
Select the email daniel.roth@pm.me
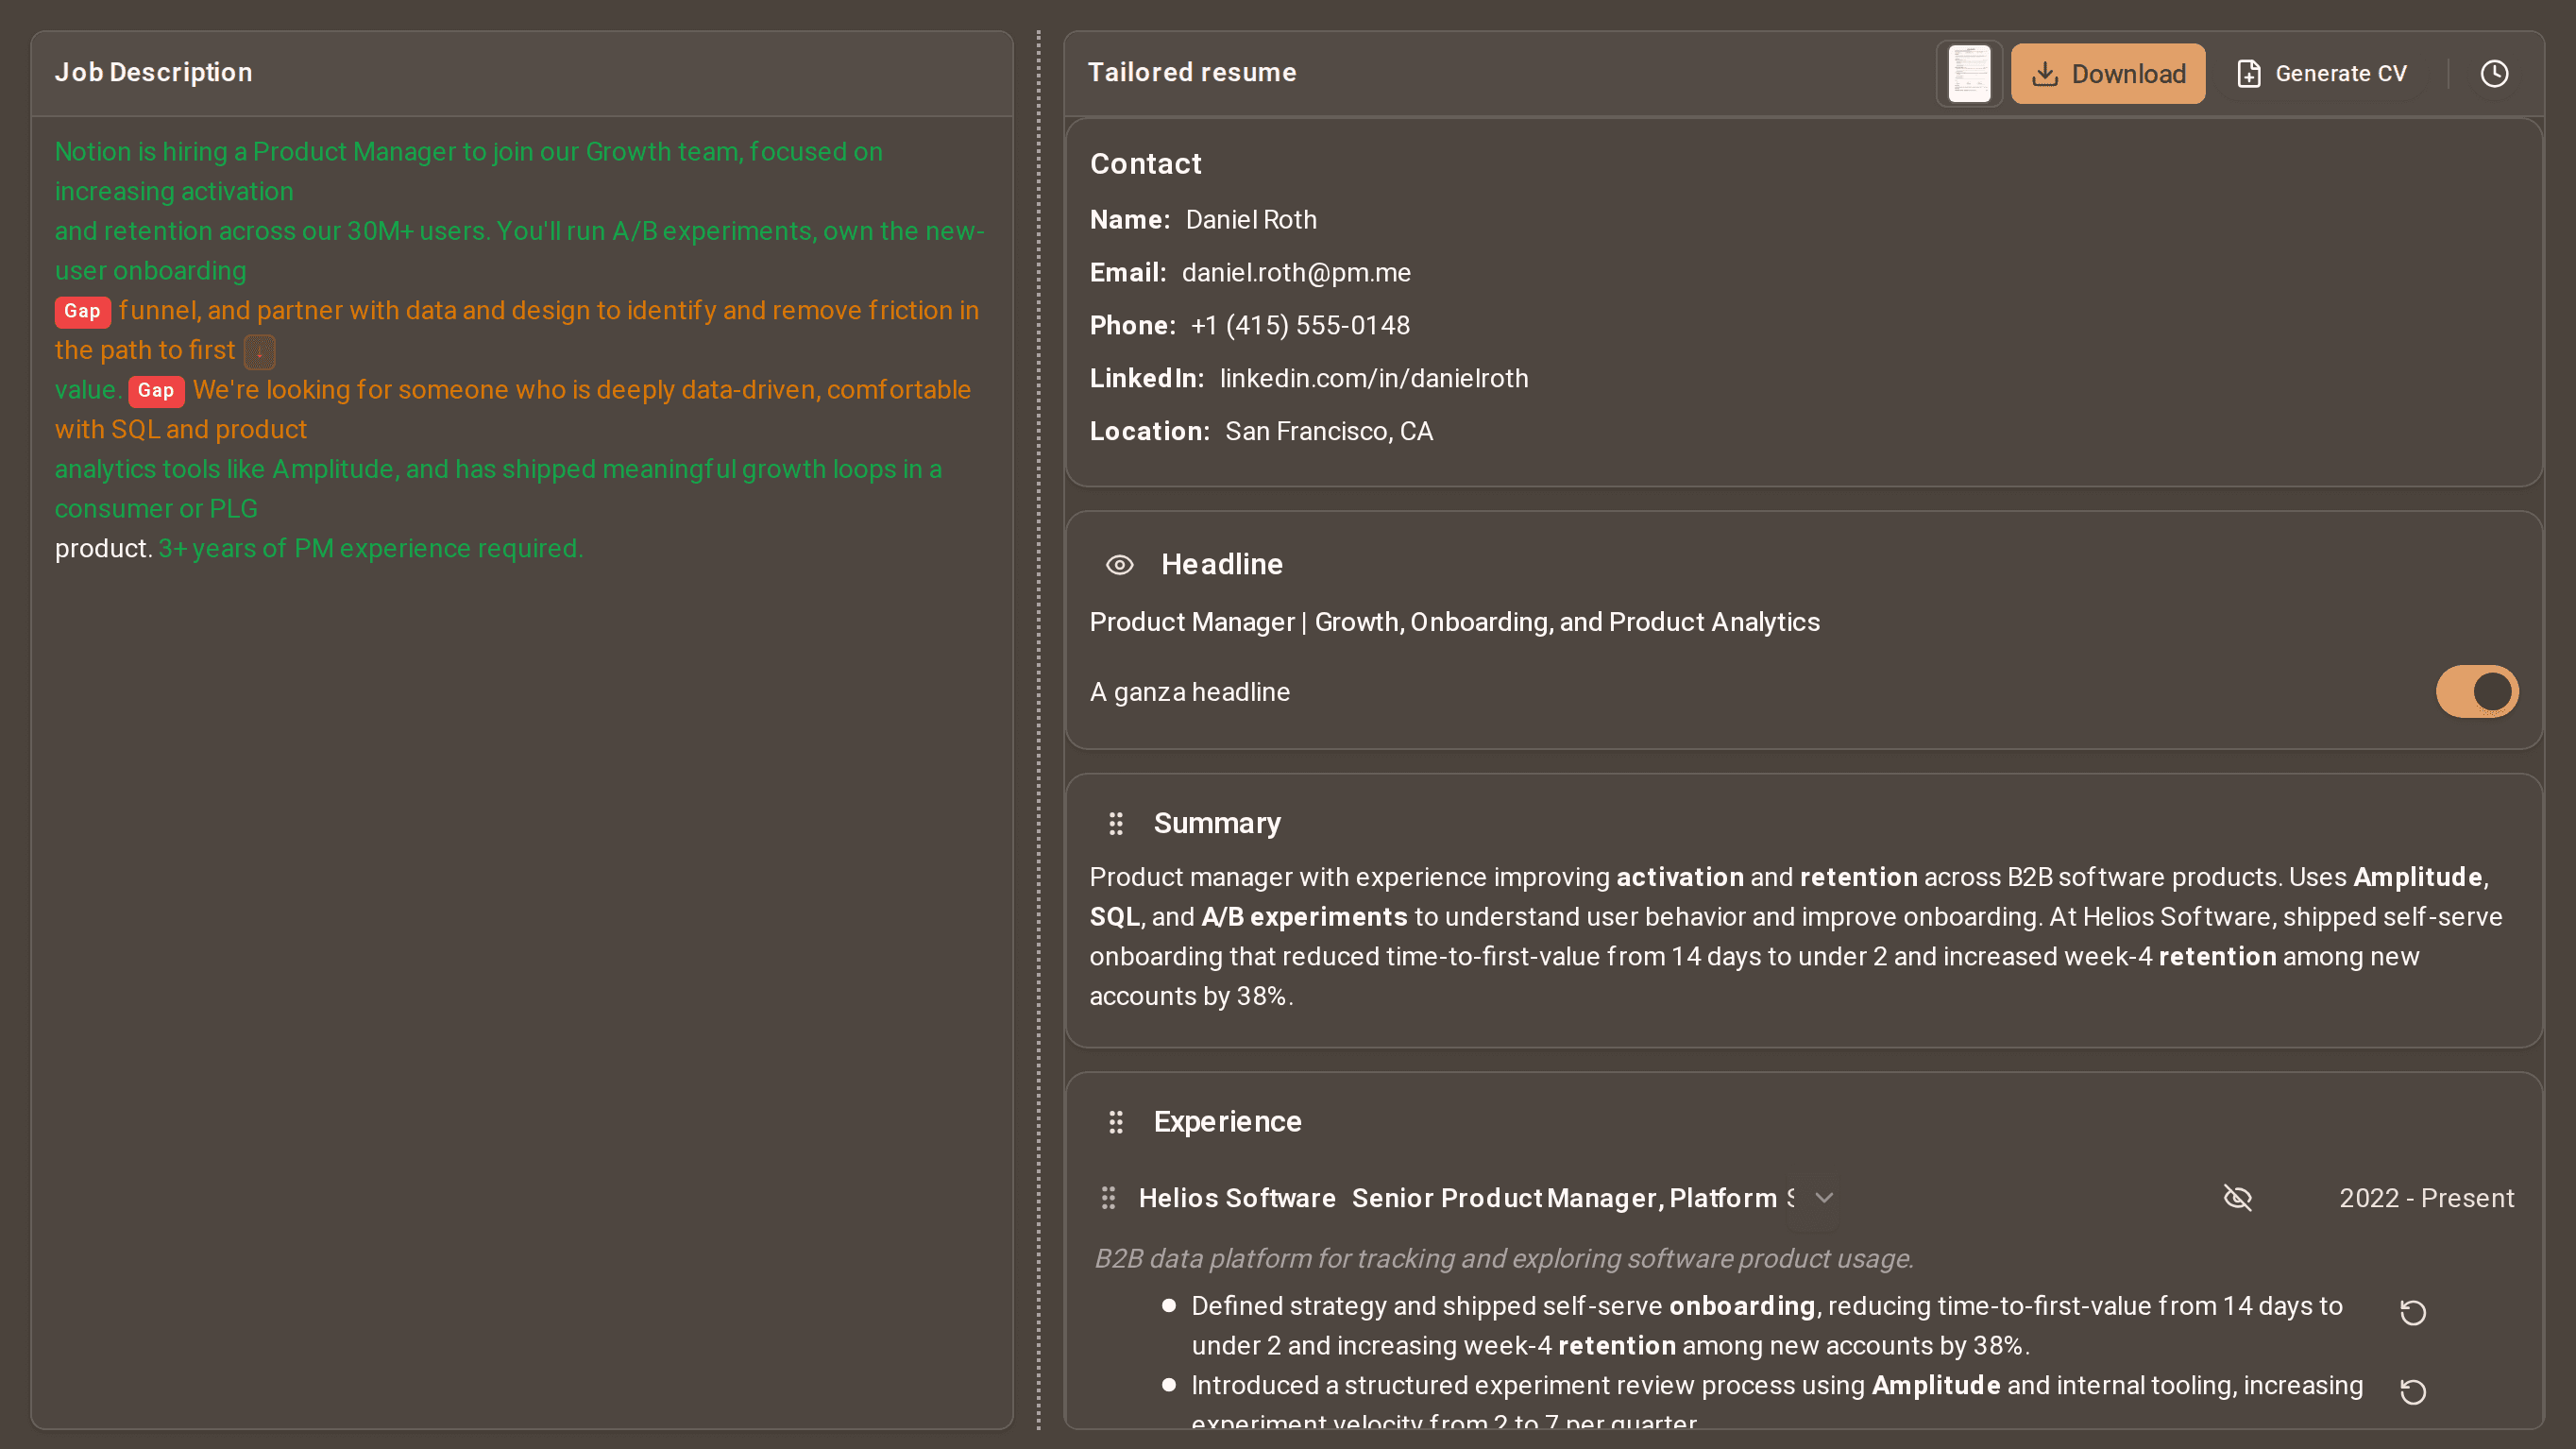coord(1296,273)
